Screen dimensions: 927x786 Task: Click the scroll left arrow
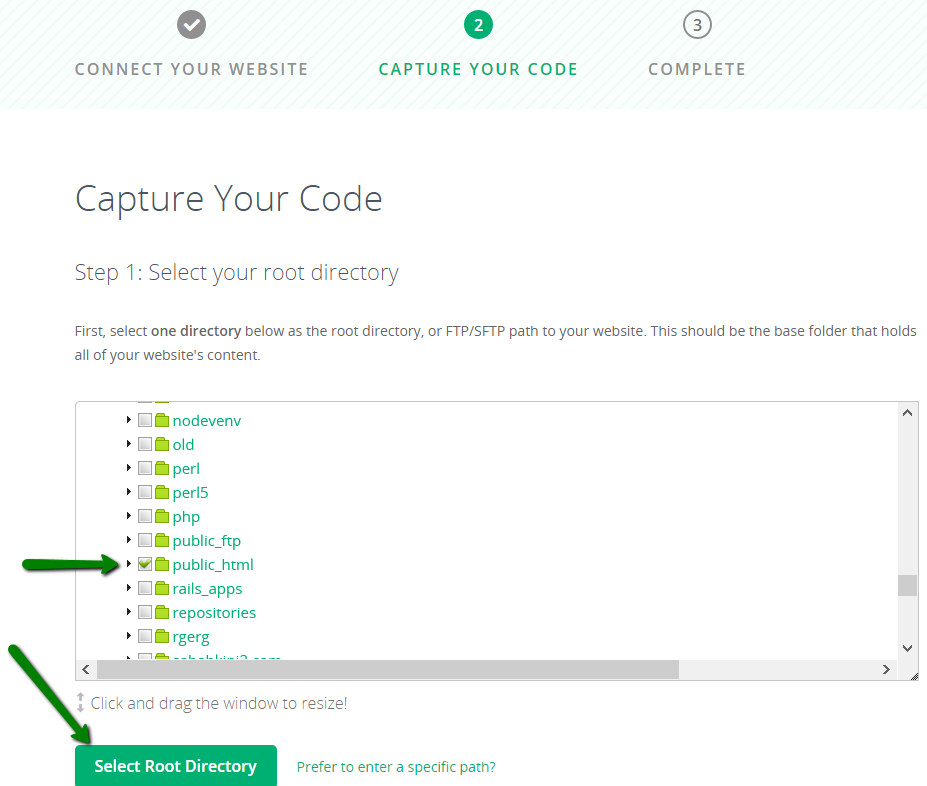click(x=86, y=670)
